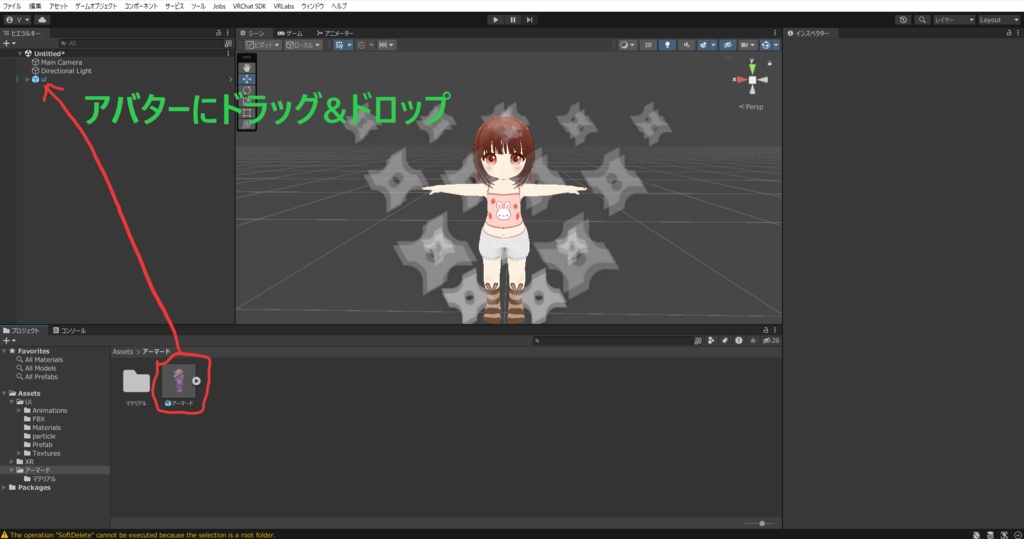Toggle gizmos in scene view
Viewport: 1024px width, 539px height.
pyautogui.click(x=765, y=45)
